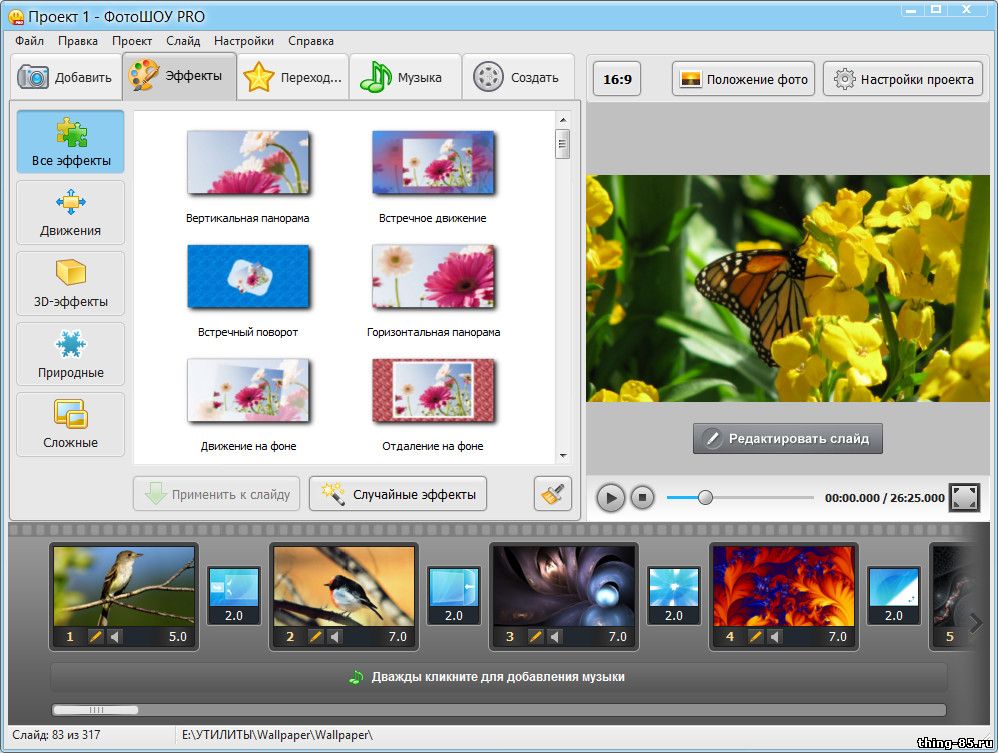Select slide 4 orange fractal thumbnail
Viewport: 998px width, 753px height.
[784, 586]
